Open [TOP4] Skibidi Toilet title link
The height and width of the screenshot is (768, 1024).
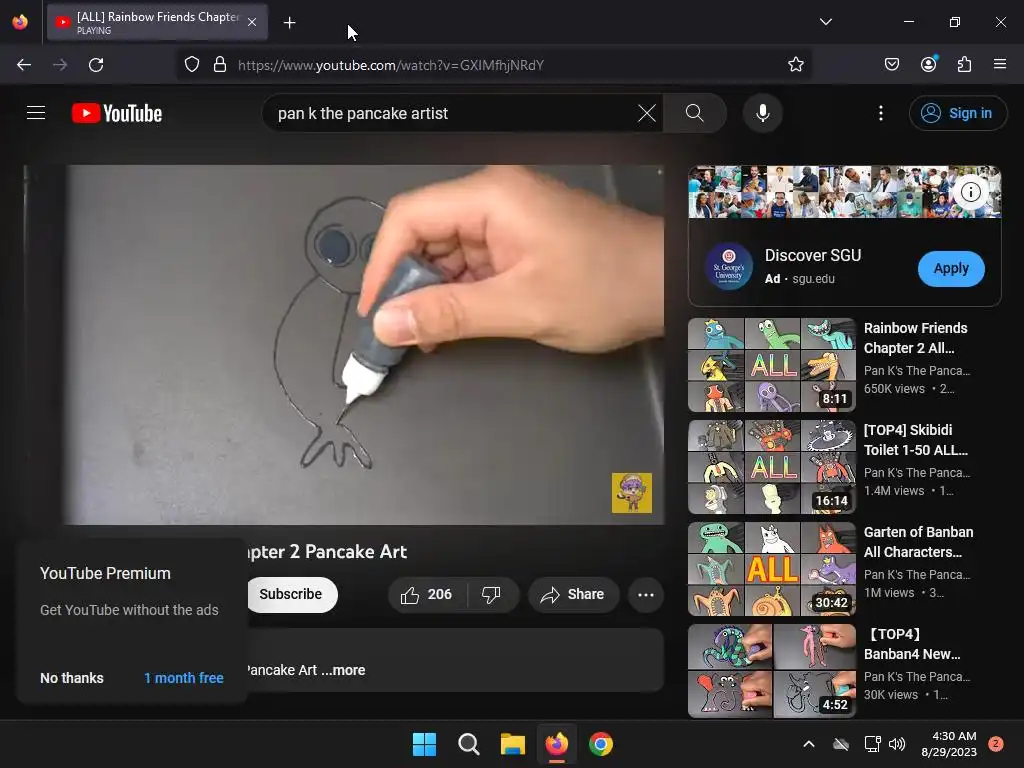click(x=916, y=440)
